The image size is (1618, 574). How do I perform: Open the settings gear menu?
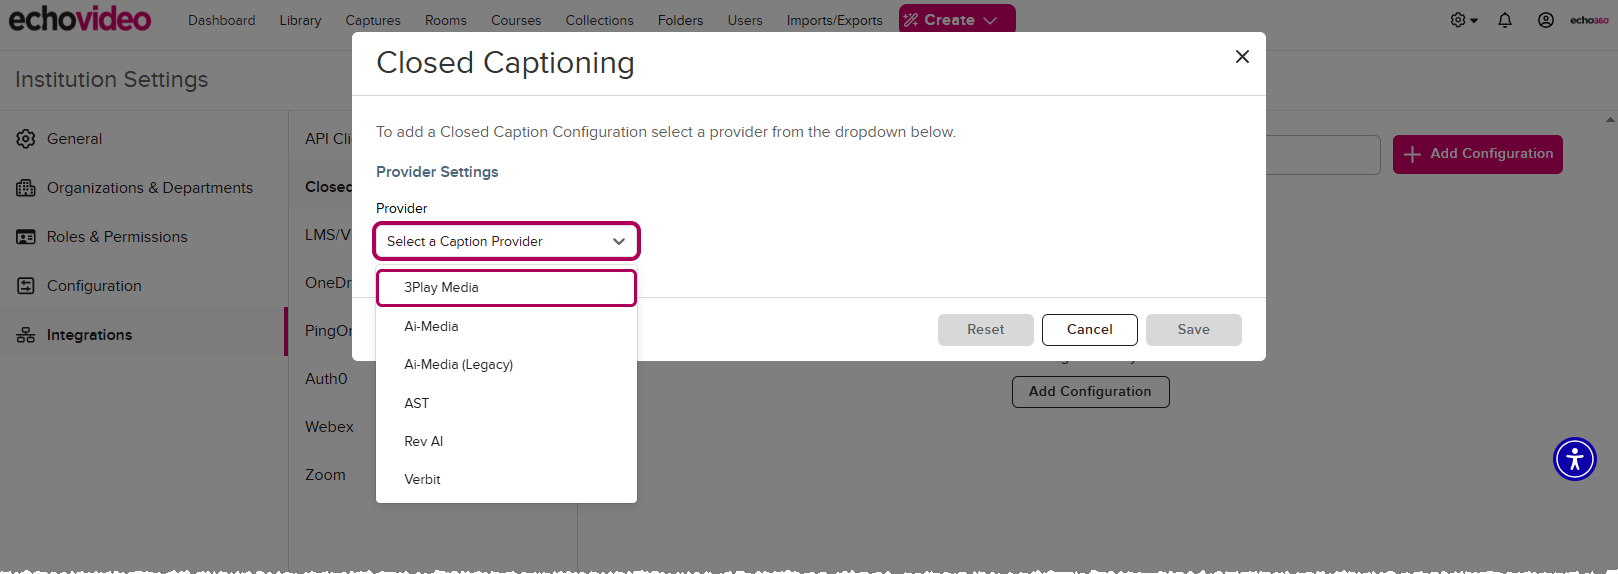tap(1463, 20)
